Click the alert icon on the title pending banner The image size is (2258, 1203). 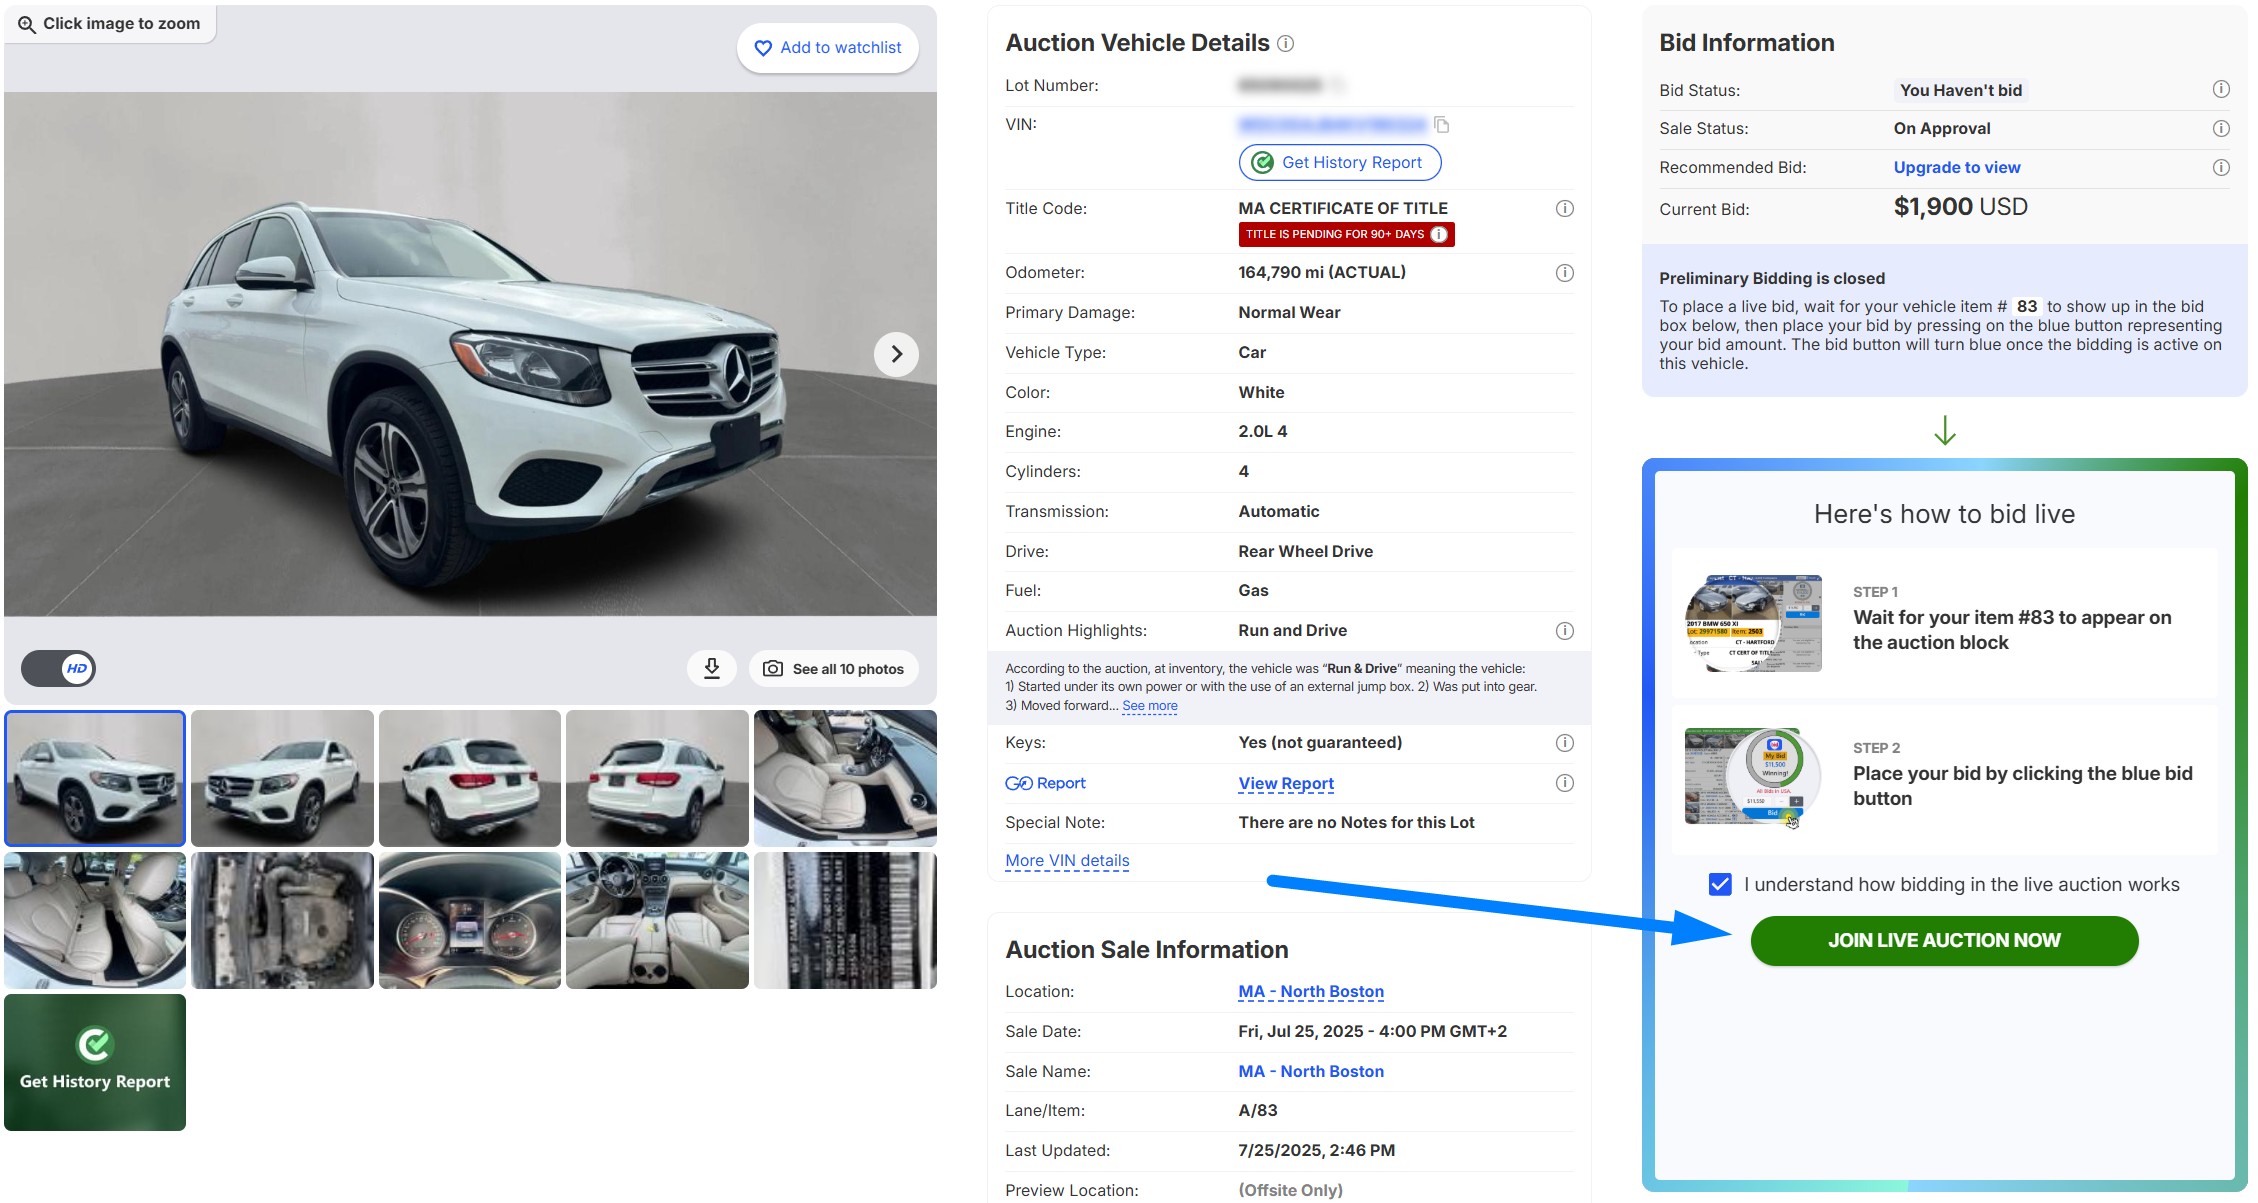click(1439, 234)
